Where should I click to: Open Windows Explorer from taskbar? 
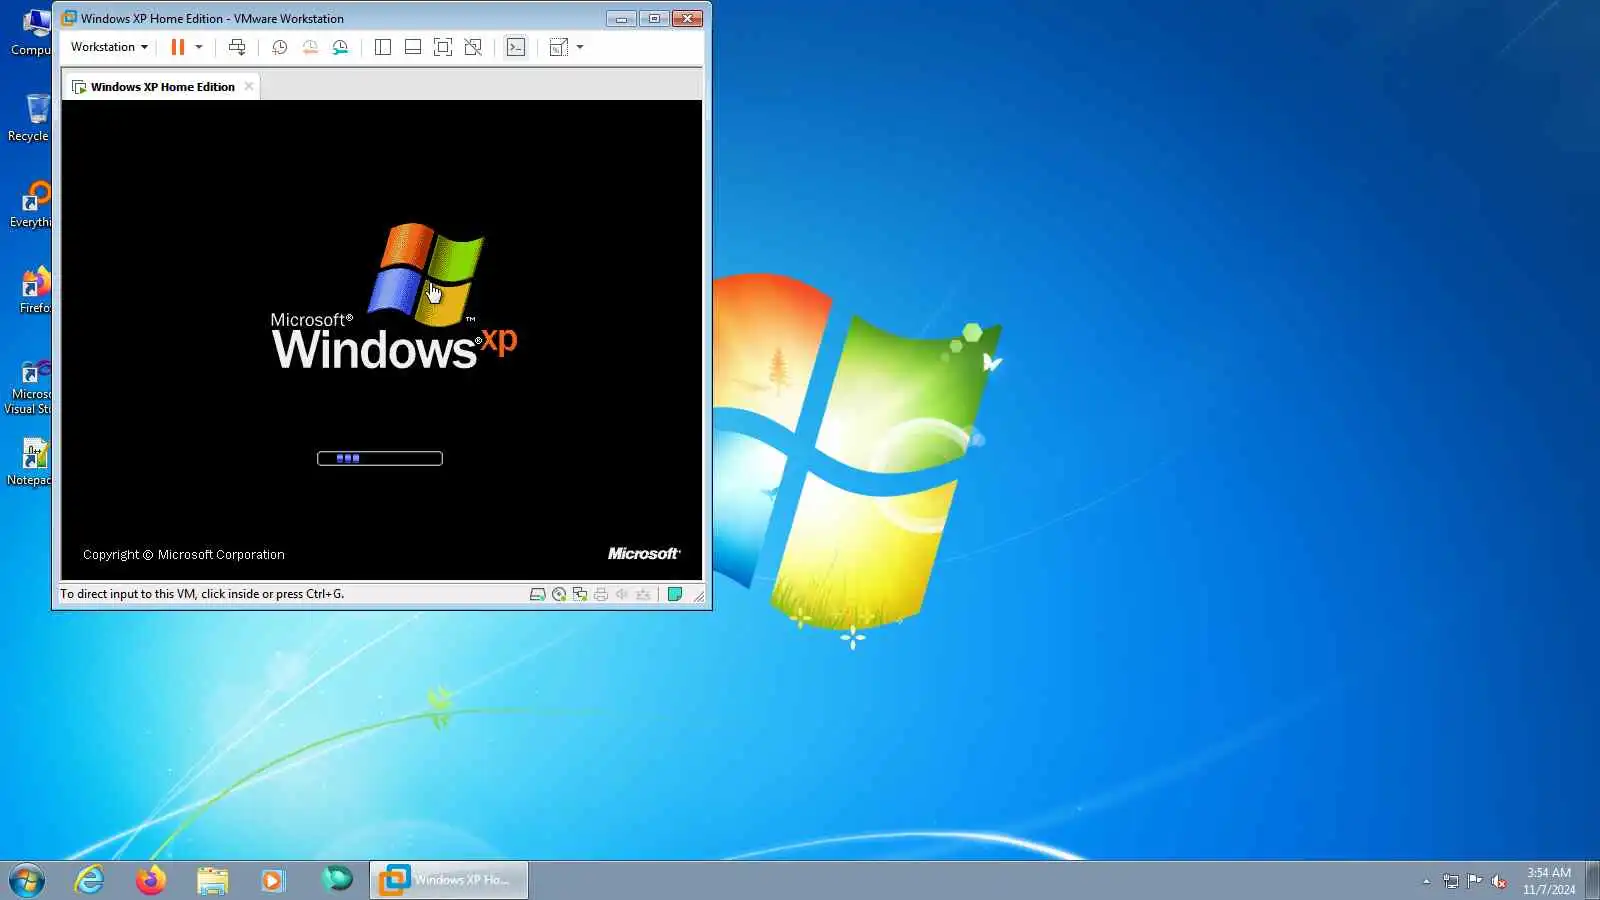212,880
